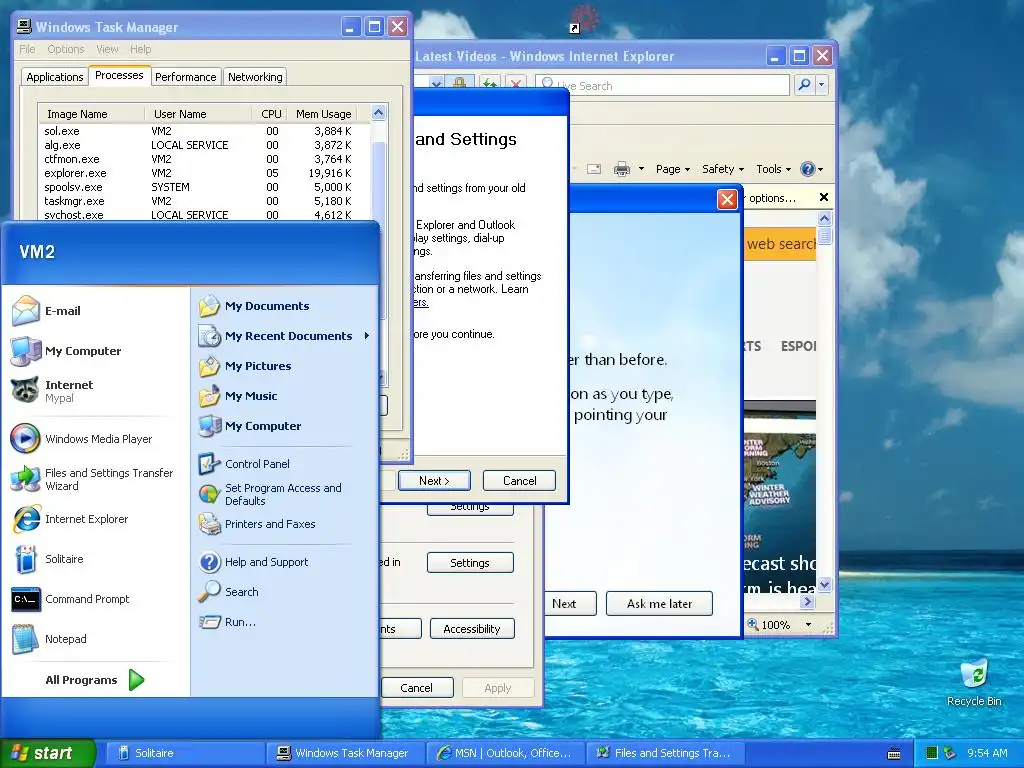Sort processes by Image Name column
This screenshot has width=1024, height=768.
(x=91, y=114)
